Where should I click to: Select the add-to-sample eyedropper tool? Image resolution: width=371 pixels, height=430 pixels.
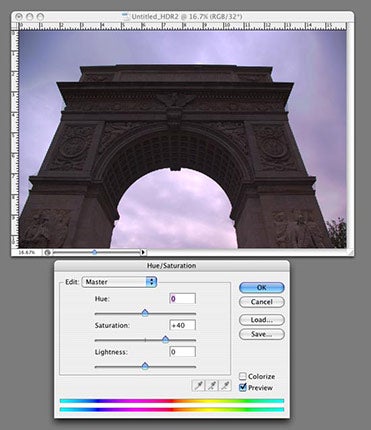(212, 386)
